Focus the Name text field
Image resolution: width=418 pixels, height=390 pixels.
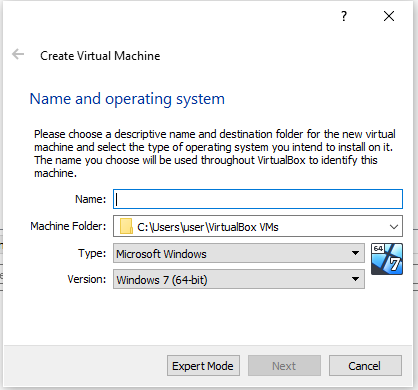(258, 199)
